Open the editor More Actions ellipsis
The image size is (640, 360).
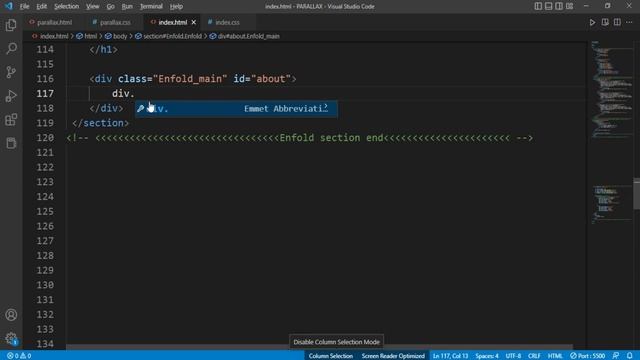pyautogui.click(x=629, y=22)
